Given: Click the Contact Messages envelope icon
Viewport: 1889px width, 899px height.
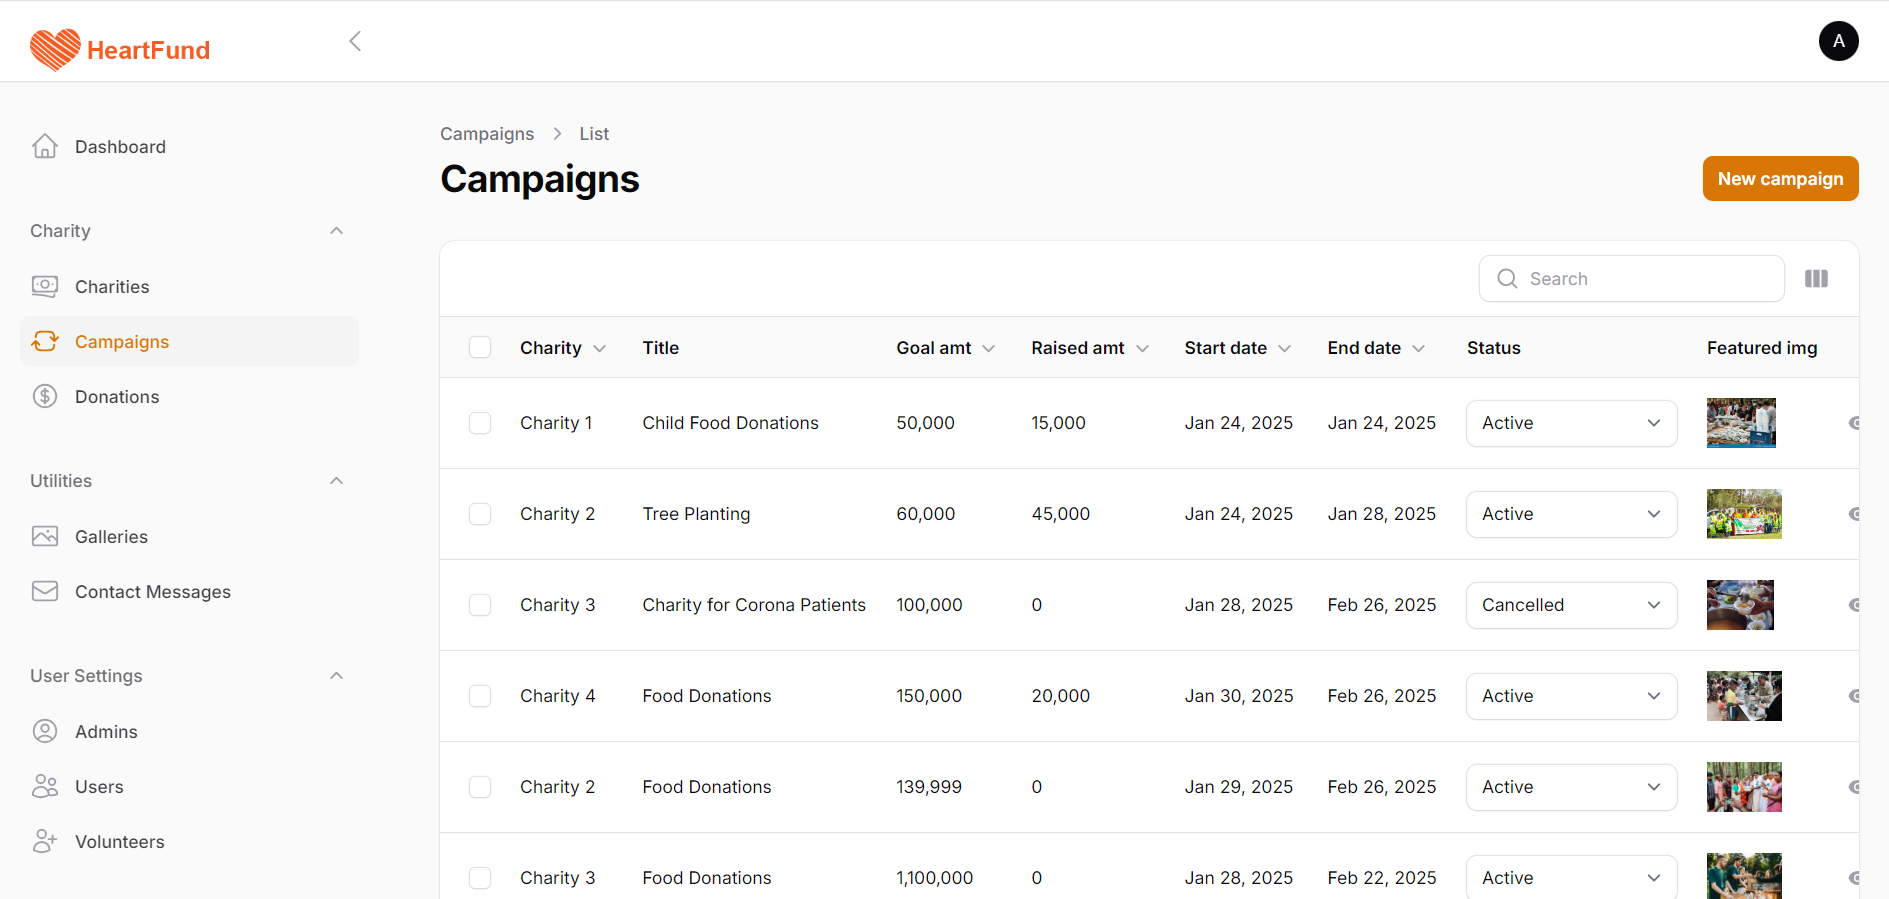Looking at the screenshot, I should click(x=45, y=592).
